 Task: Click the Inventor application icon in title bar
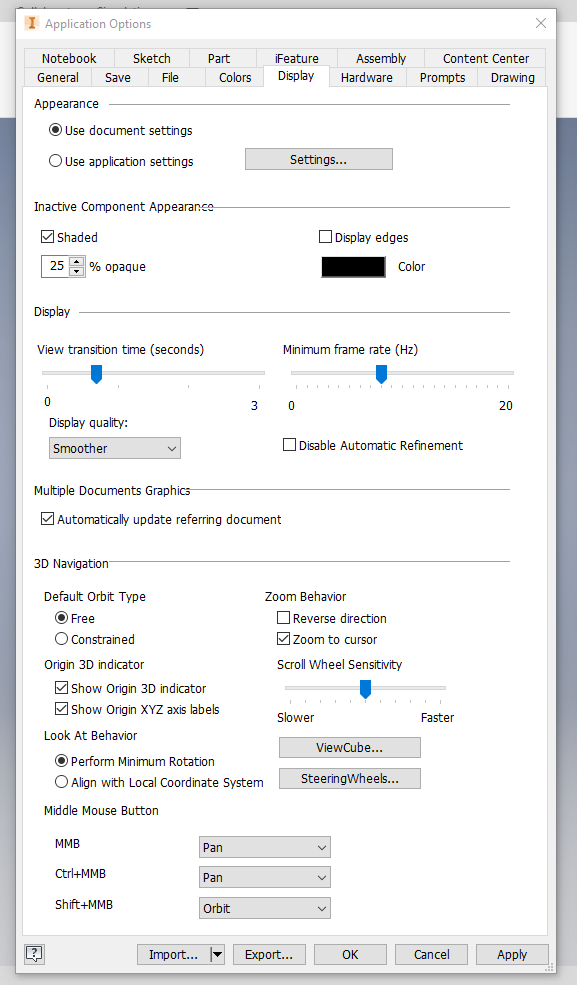point(31,23)
